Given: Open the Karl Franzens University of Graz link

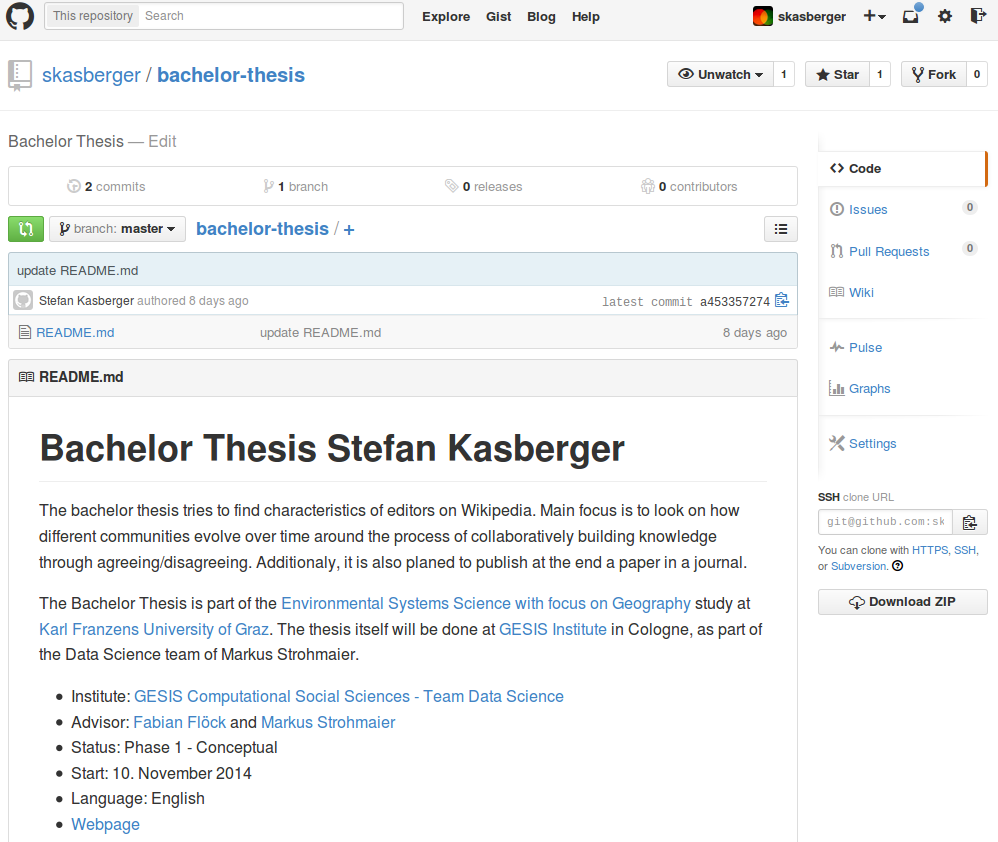Looking at the screenshot, I should click(x=154, y=629).
